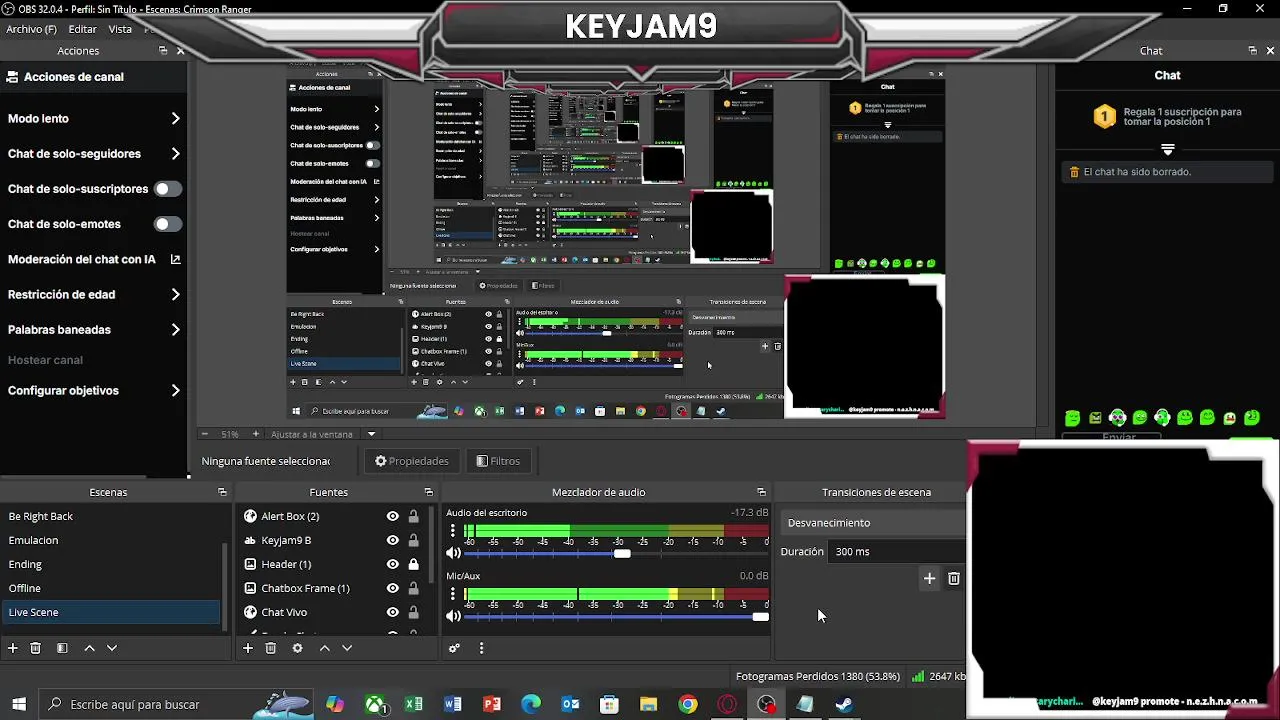Remove the selected source with trash icon
The width and height of the screenshot is (1280, 720).
(270, 648)
